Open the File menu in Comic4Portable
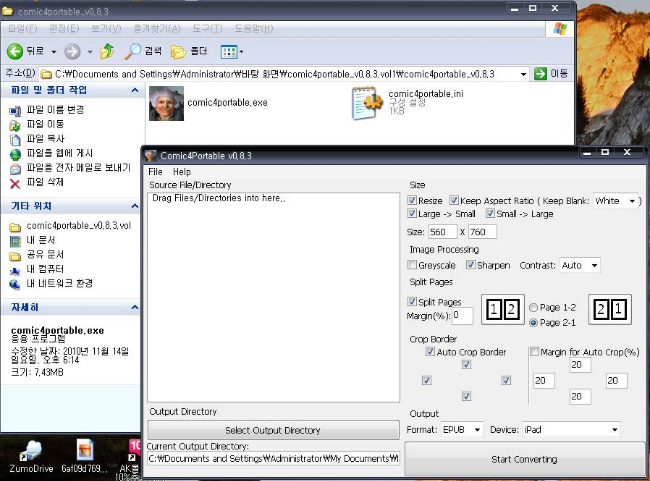This screenshot has width=650, height=481. tap(155, 172)
